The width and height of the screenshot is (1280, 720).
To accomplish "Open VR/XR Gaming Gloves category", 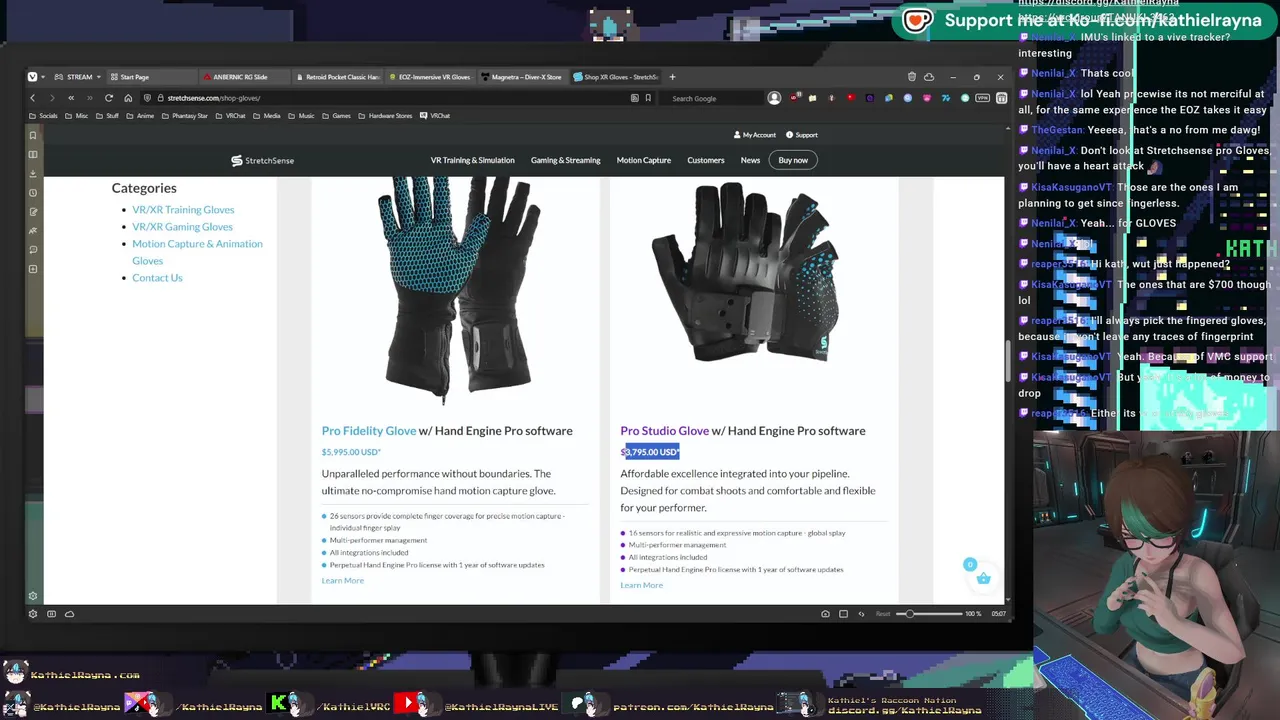I will click(x=182, y=227).
